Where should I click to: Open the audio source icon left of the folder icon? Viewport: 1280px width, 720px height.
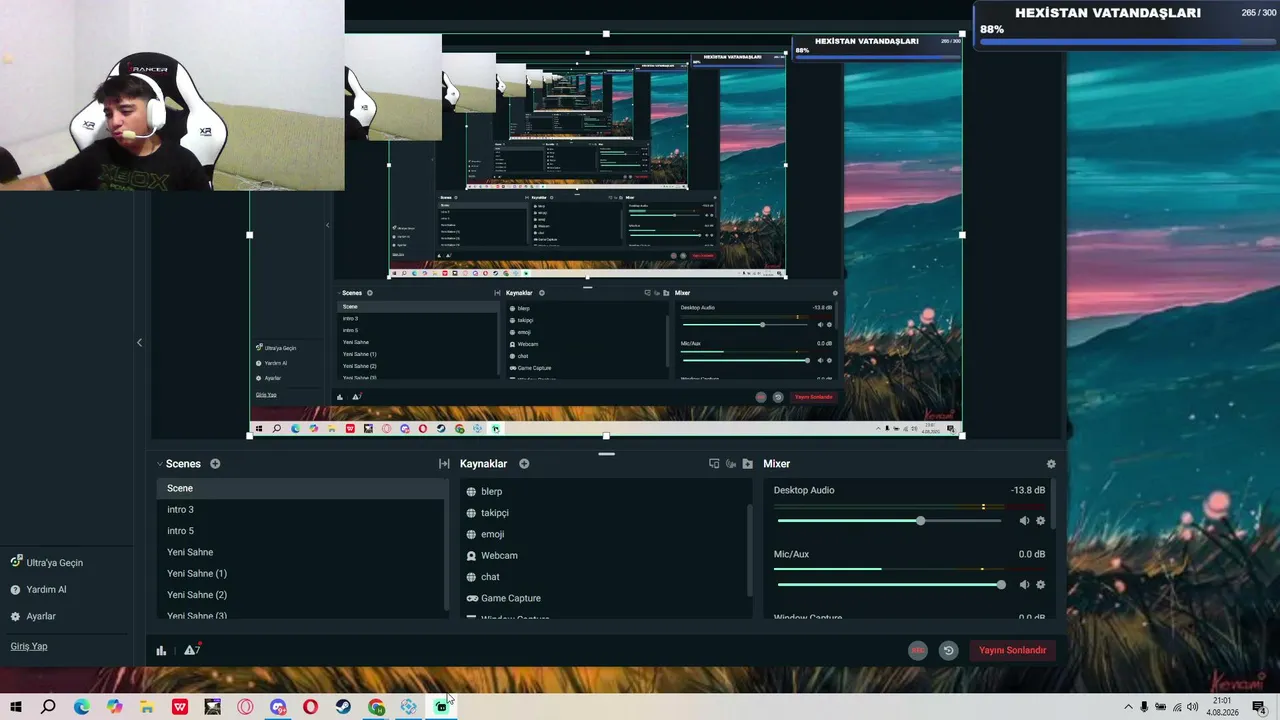pyautogui.click(x=731, y=464)
